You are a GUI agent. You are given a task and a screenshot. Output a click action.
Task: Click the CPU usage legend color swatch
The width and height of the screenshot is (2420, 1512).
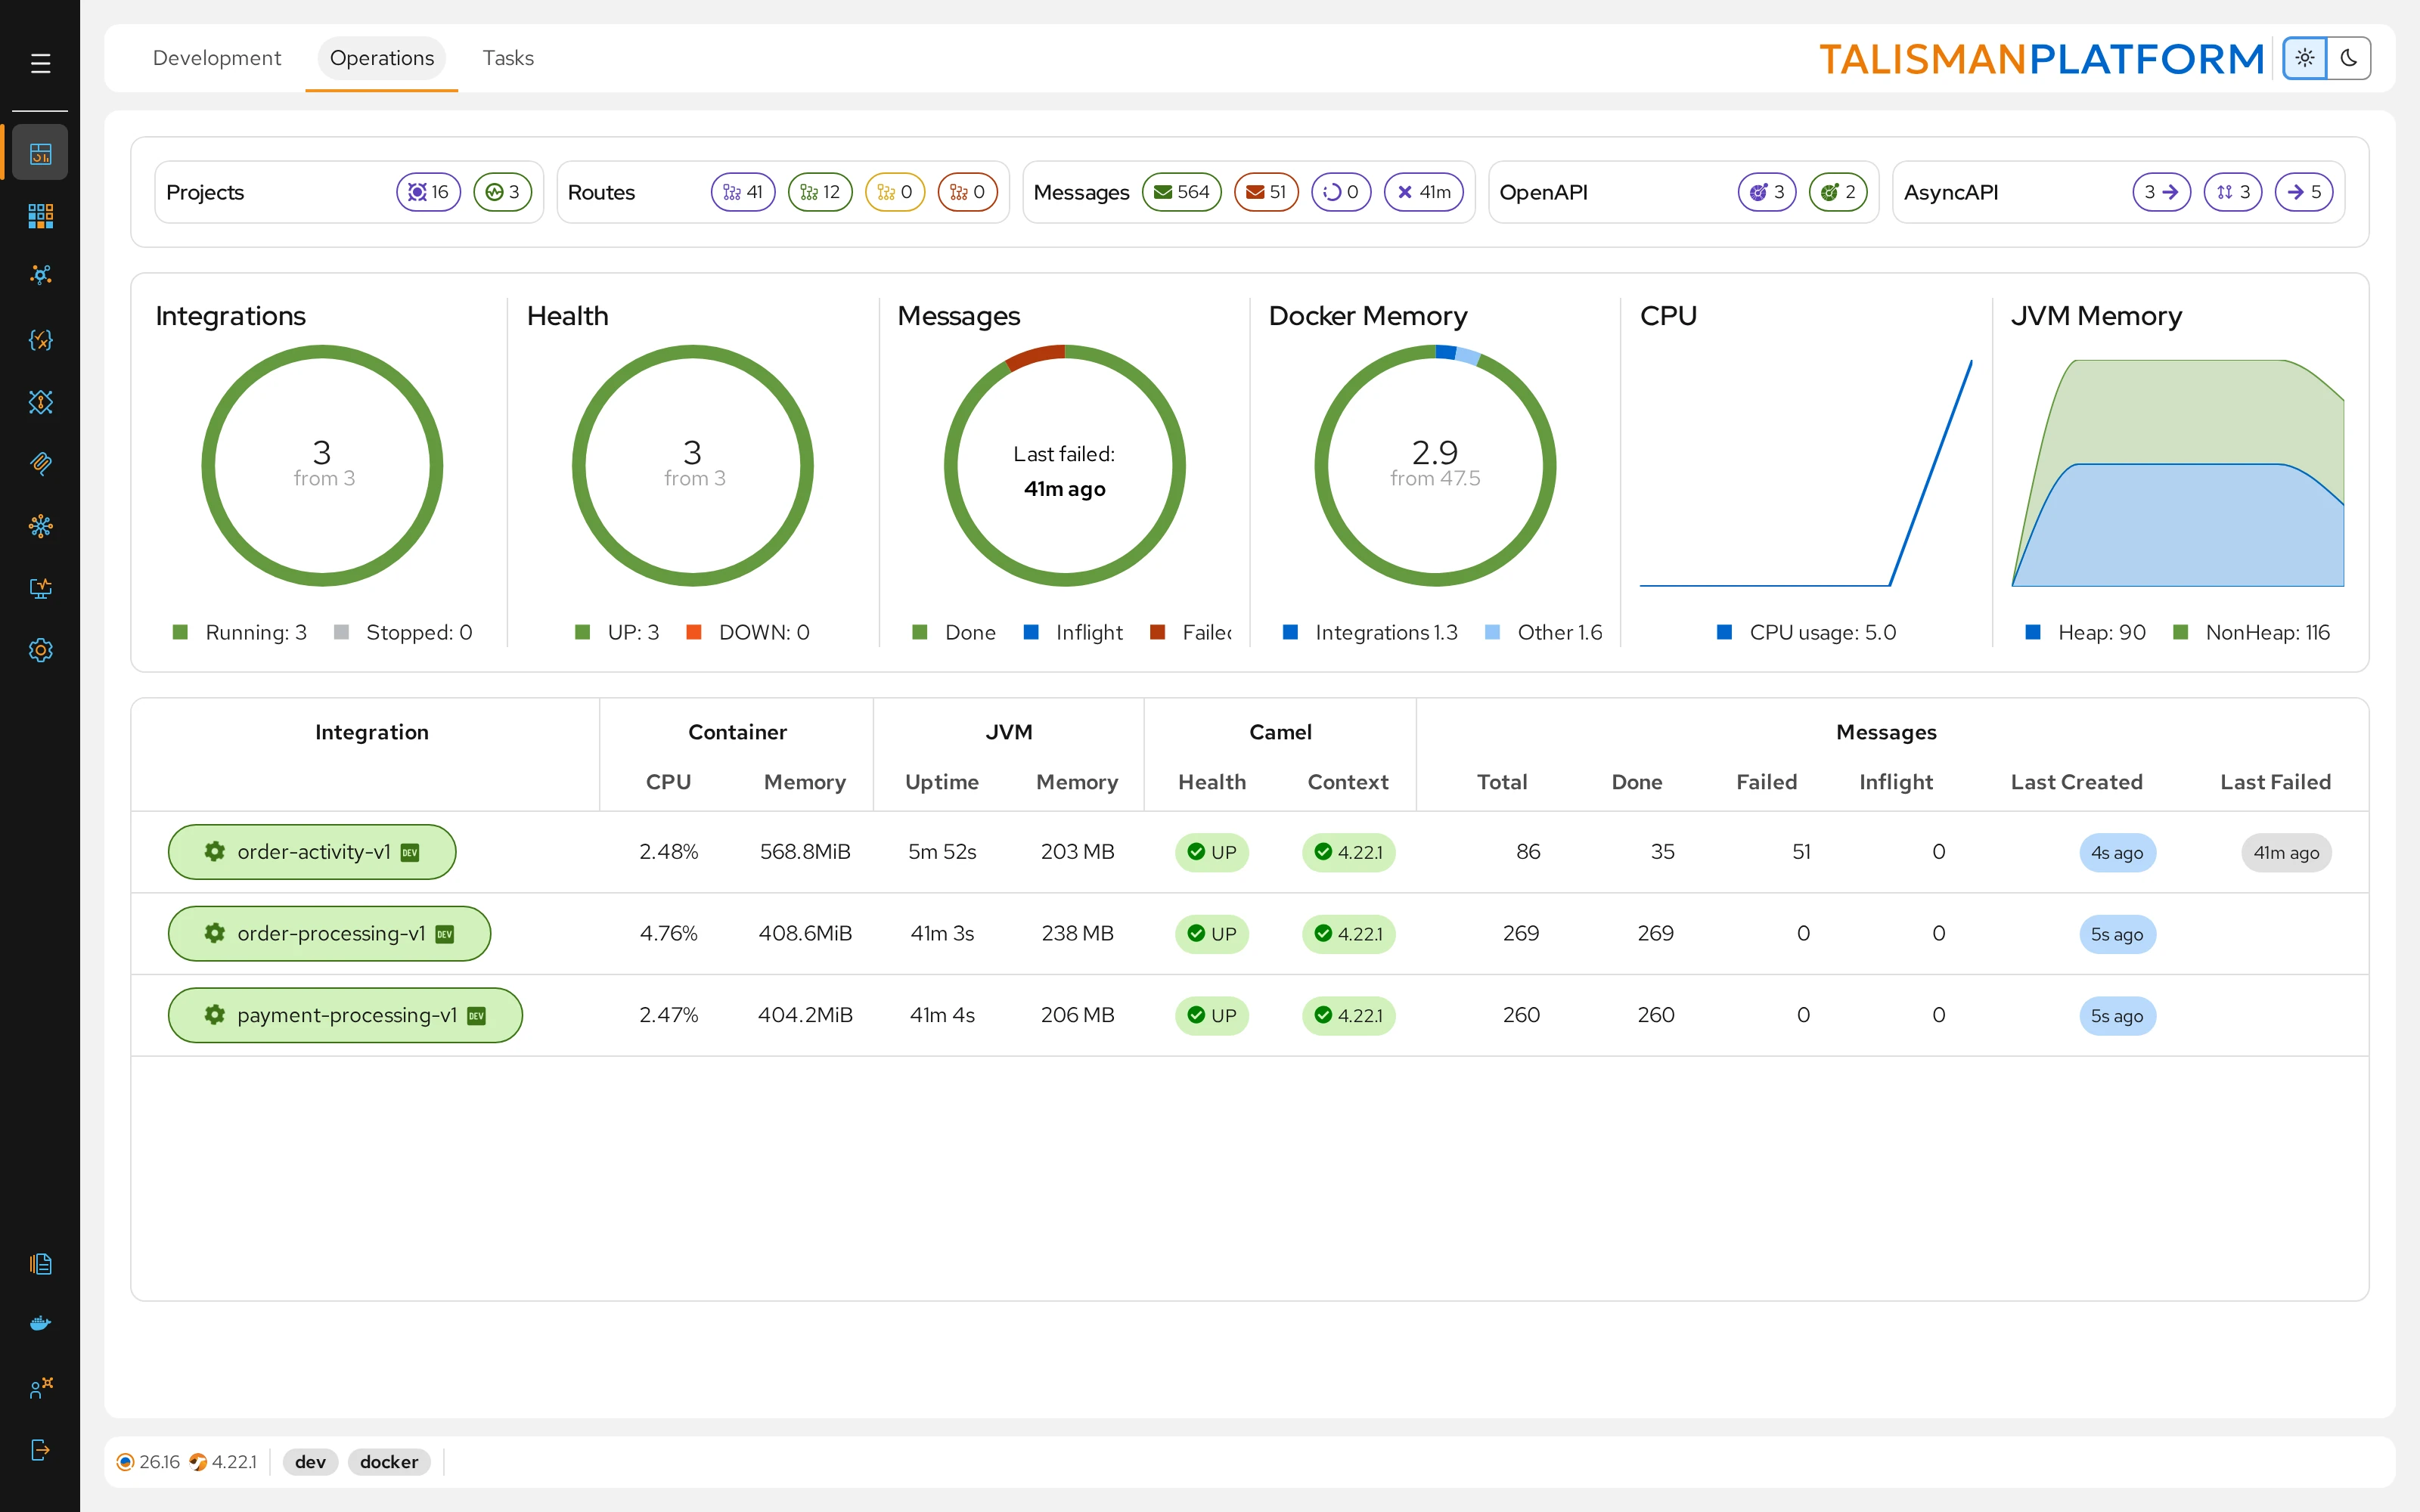[1724, 632]
